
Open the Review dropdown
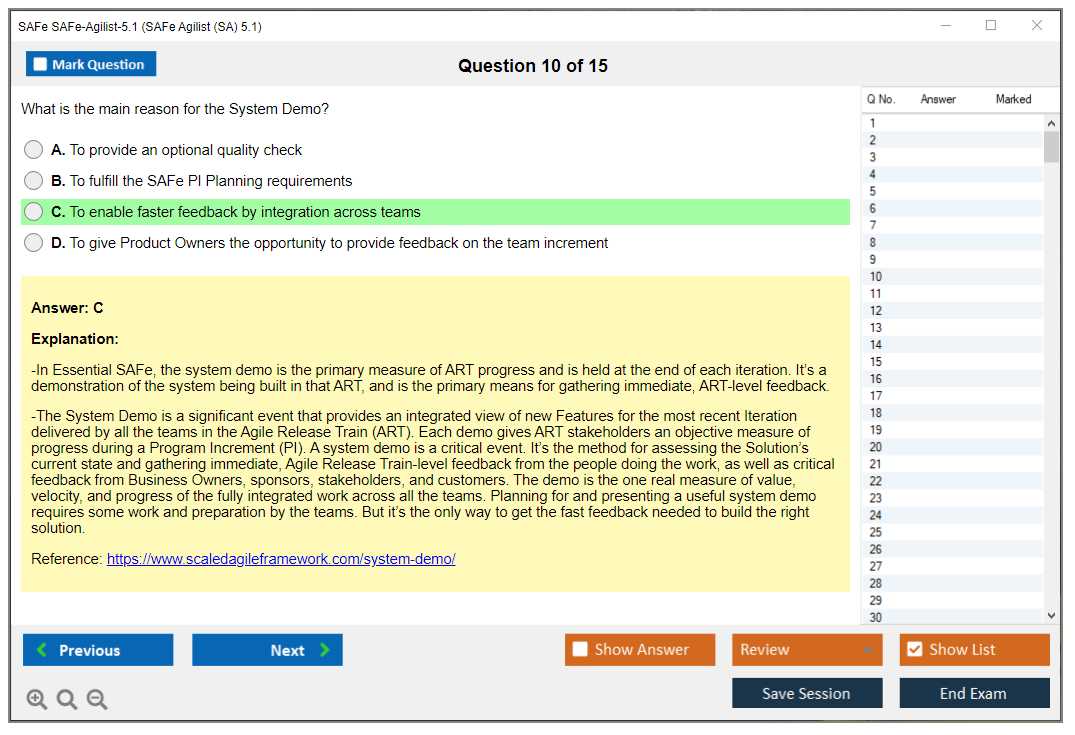[x=806, y=649]
